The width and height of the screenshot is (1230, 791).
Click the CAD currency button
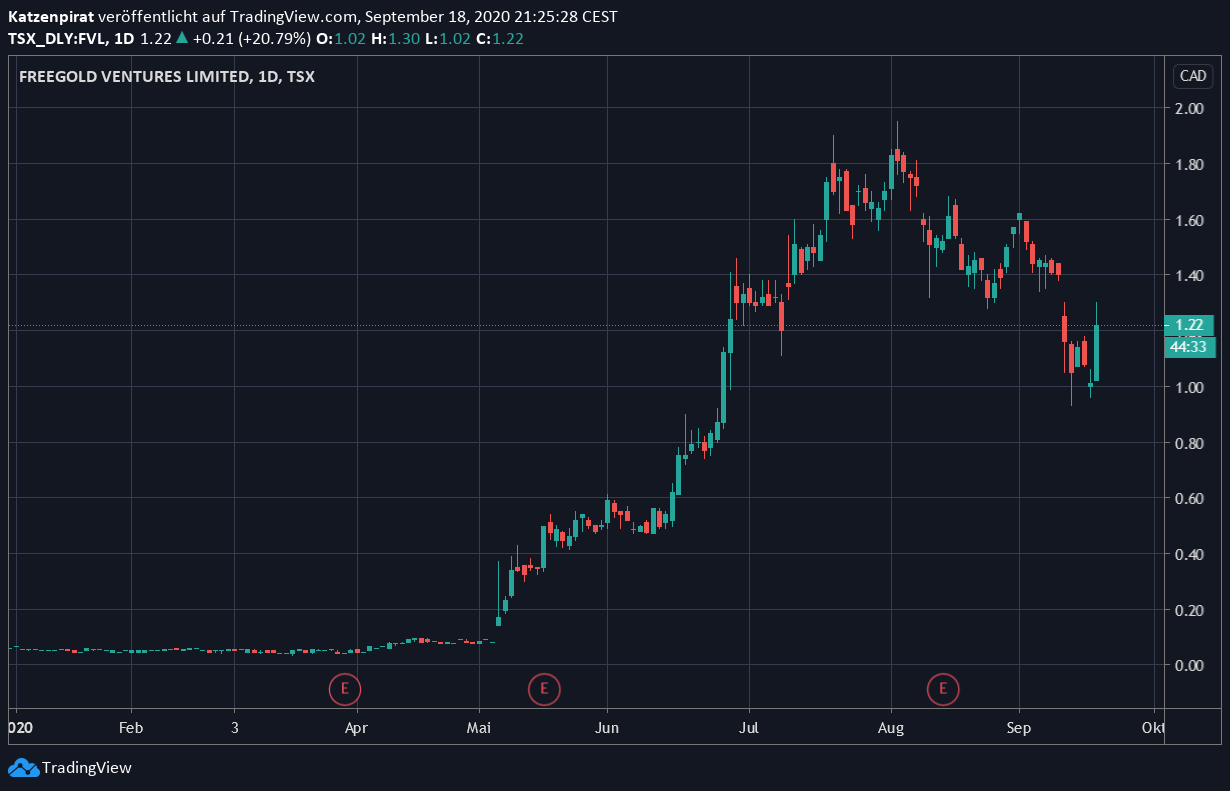click(x=1193, y=76)
